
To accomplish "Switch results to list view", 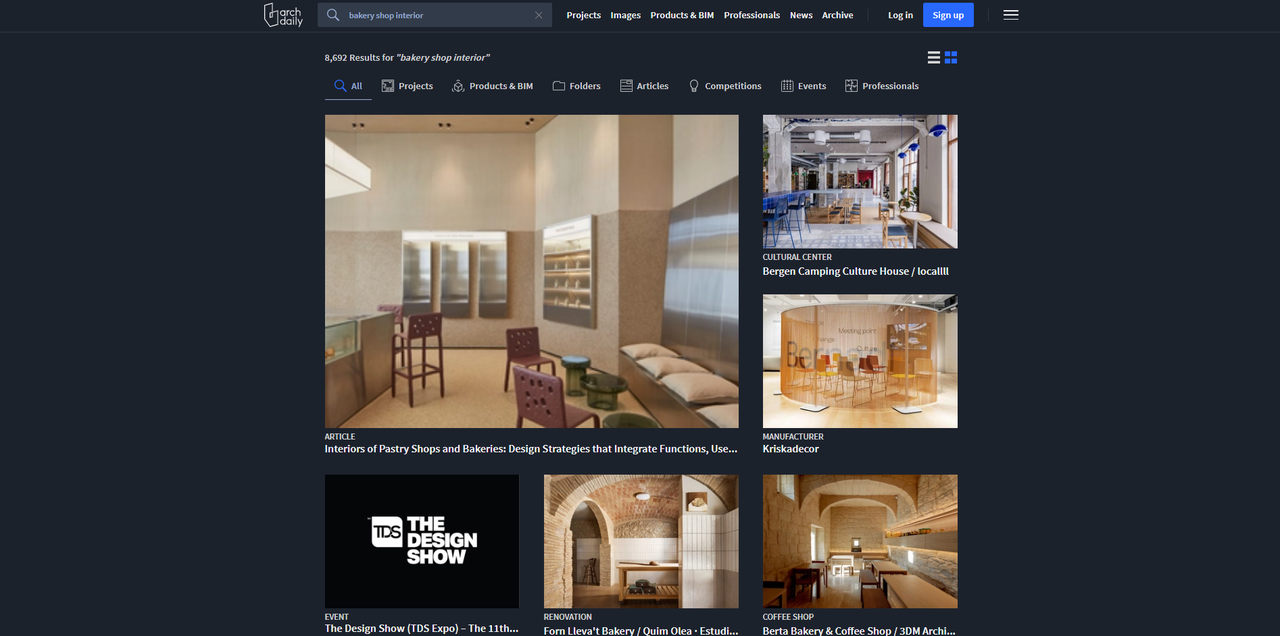I will tap(933, 57).
